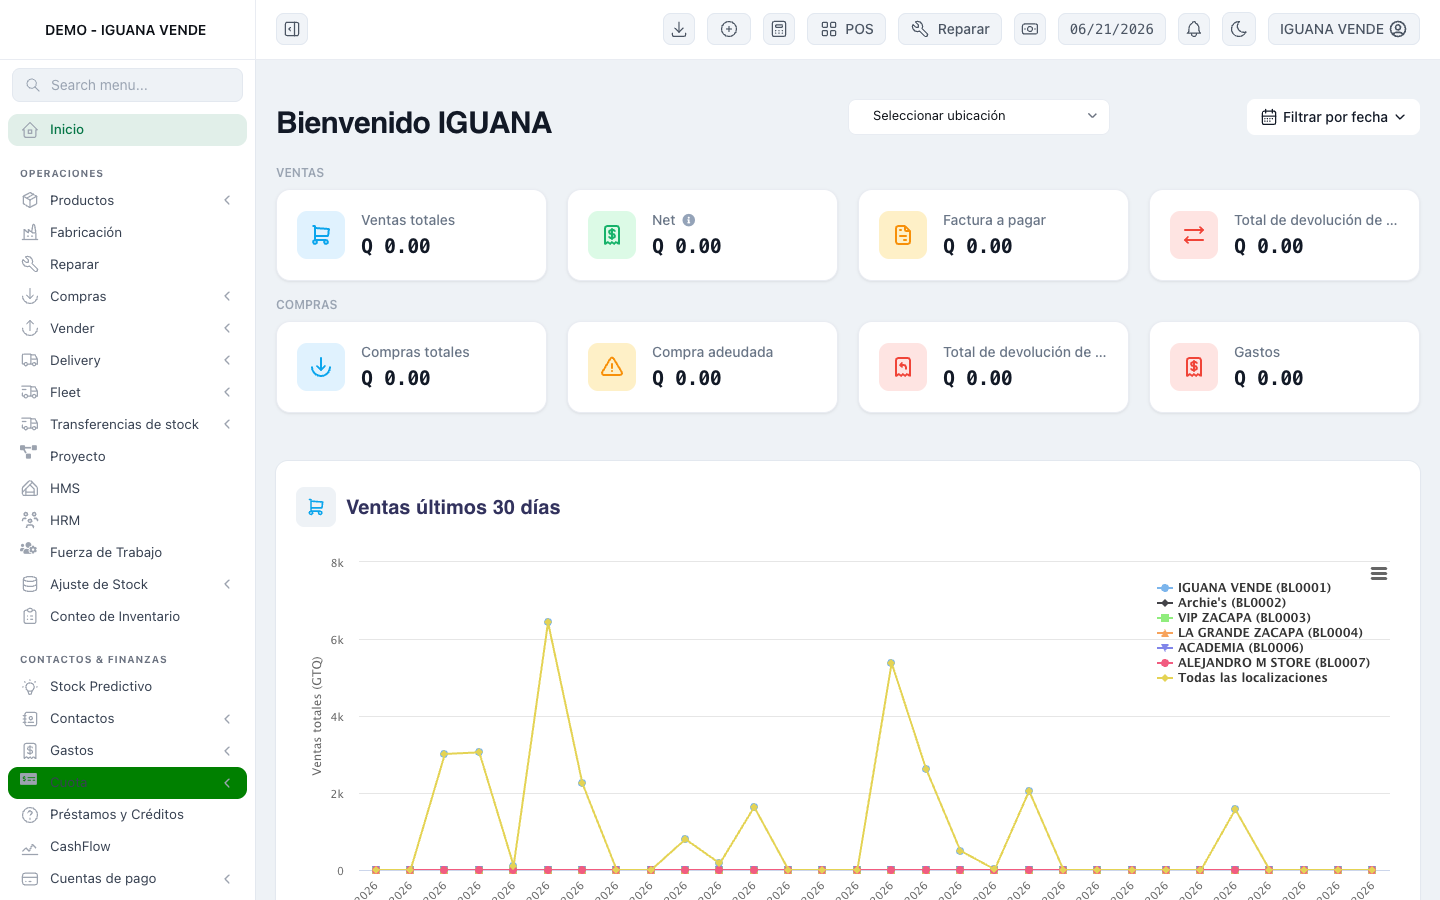Toggle IGUANA VENDE (BL0001) legend series
The image size is (1440, 900).
coord(1244,588)
